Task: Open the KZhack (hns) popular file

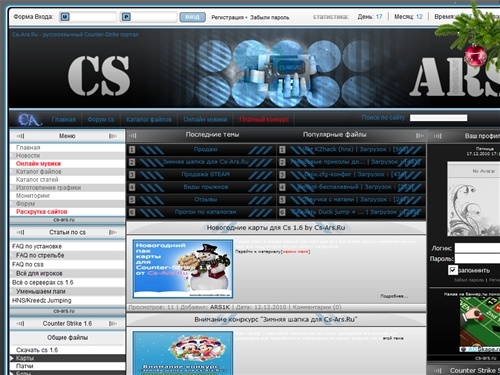Action: point(355,149)
